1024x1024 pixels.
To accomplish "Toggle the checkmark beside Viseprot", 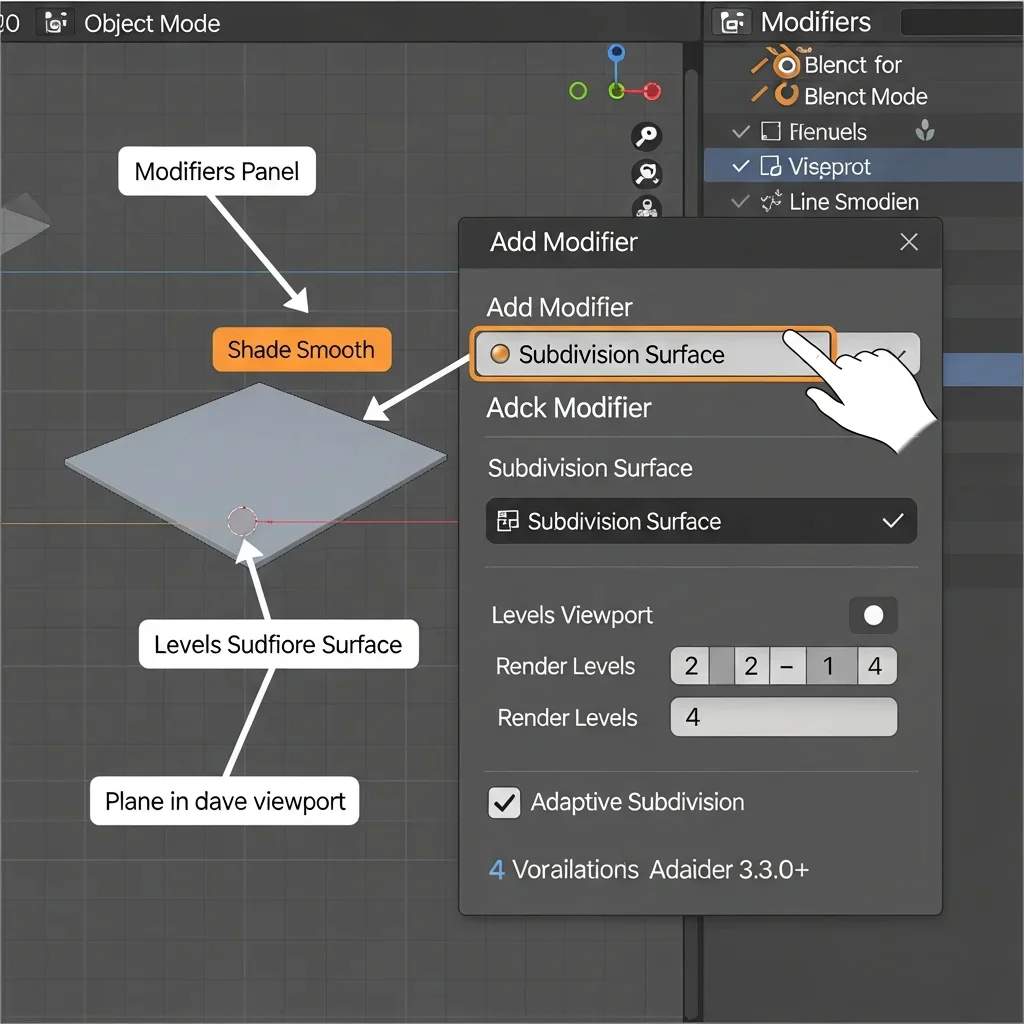I will [x=741, y=166].
